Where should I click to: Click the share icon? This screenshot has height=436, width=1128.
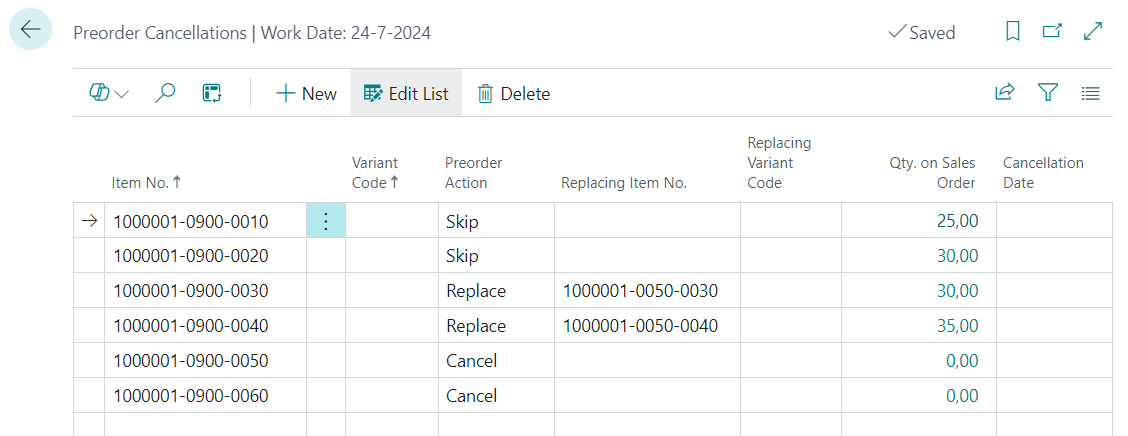pyautogui.click(x=1004, y=93)
